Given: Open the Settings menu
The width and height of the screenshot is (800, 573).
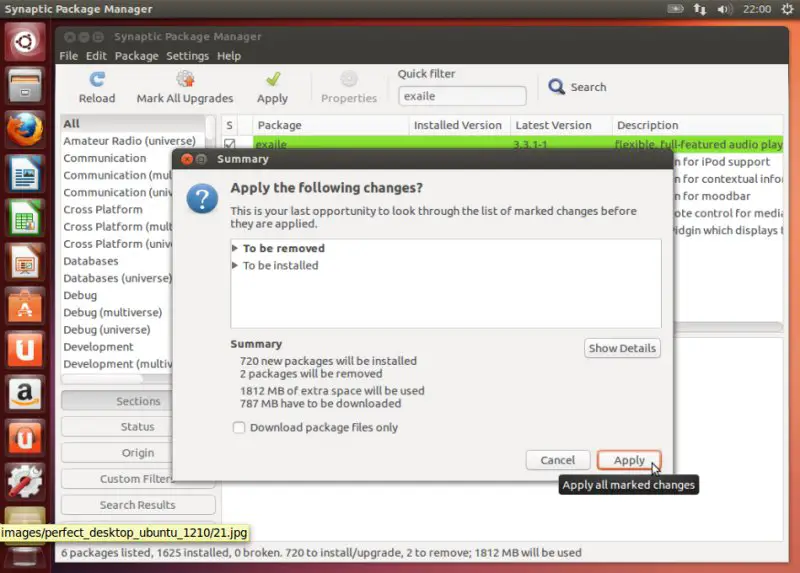Looking at the screenshot, I should point(187,56).
